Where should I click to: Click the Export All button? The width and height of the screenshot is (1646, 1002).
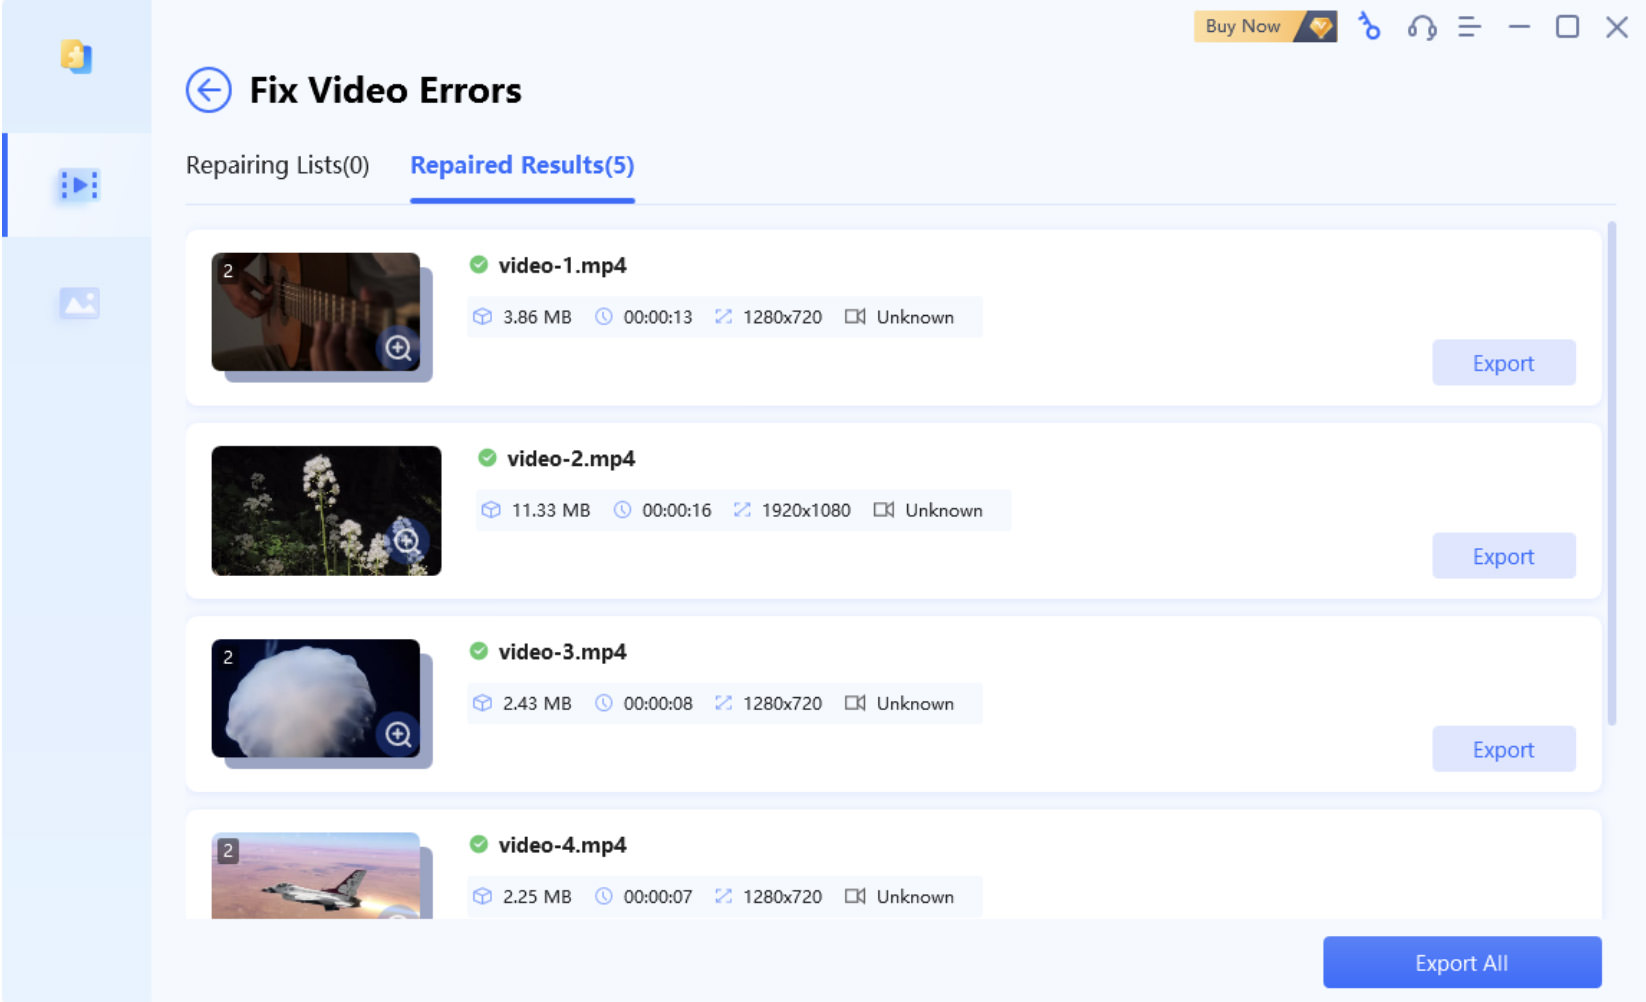(1462, 963)
